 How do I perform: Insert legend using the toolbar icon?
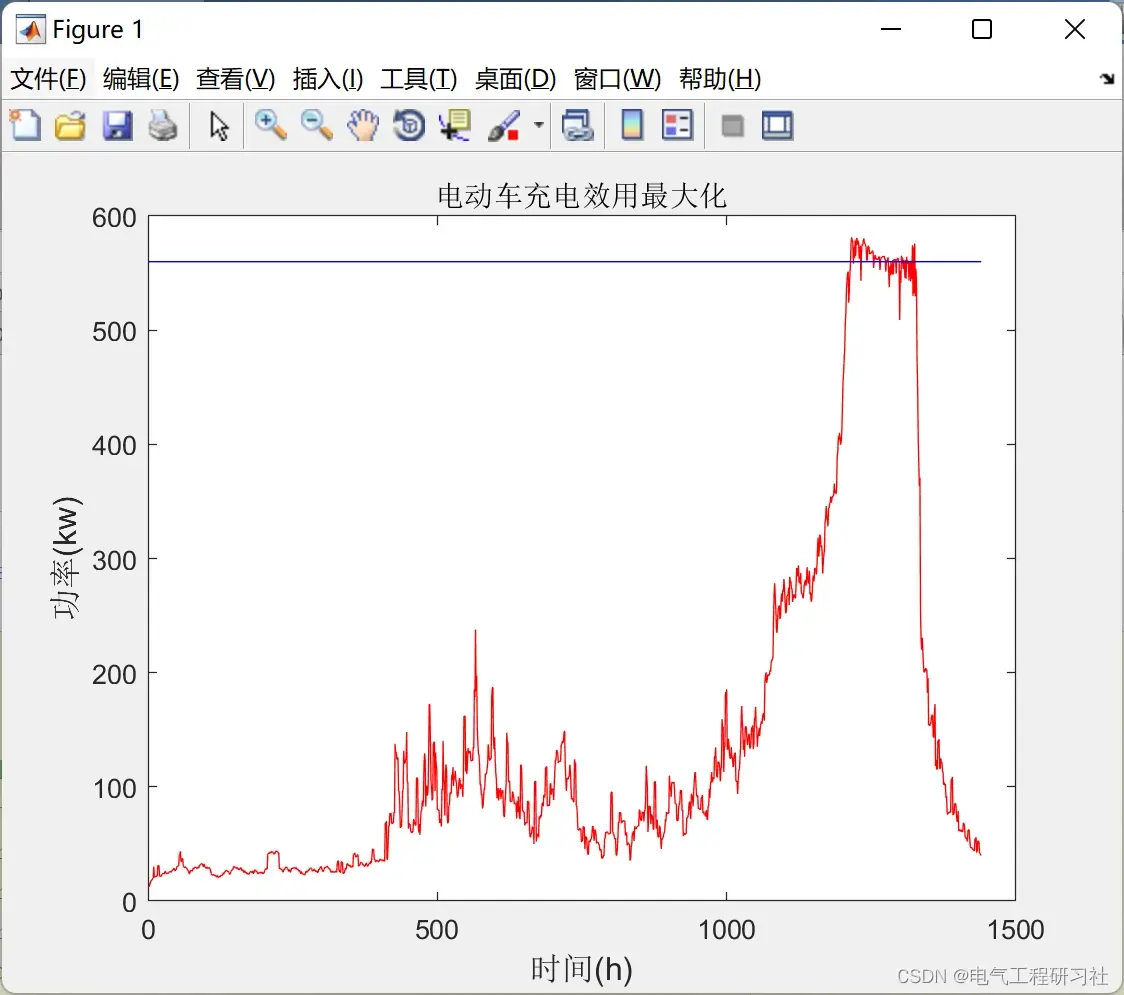(x=677, y=125)
